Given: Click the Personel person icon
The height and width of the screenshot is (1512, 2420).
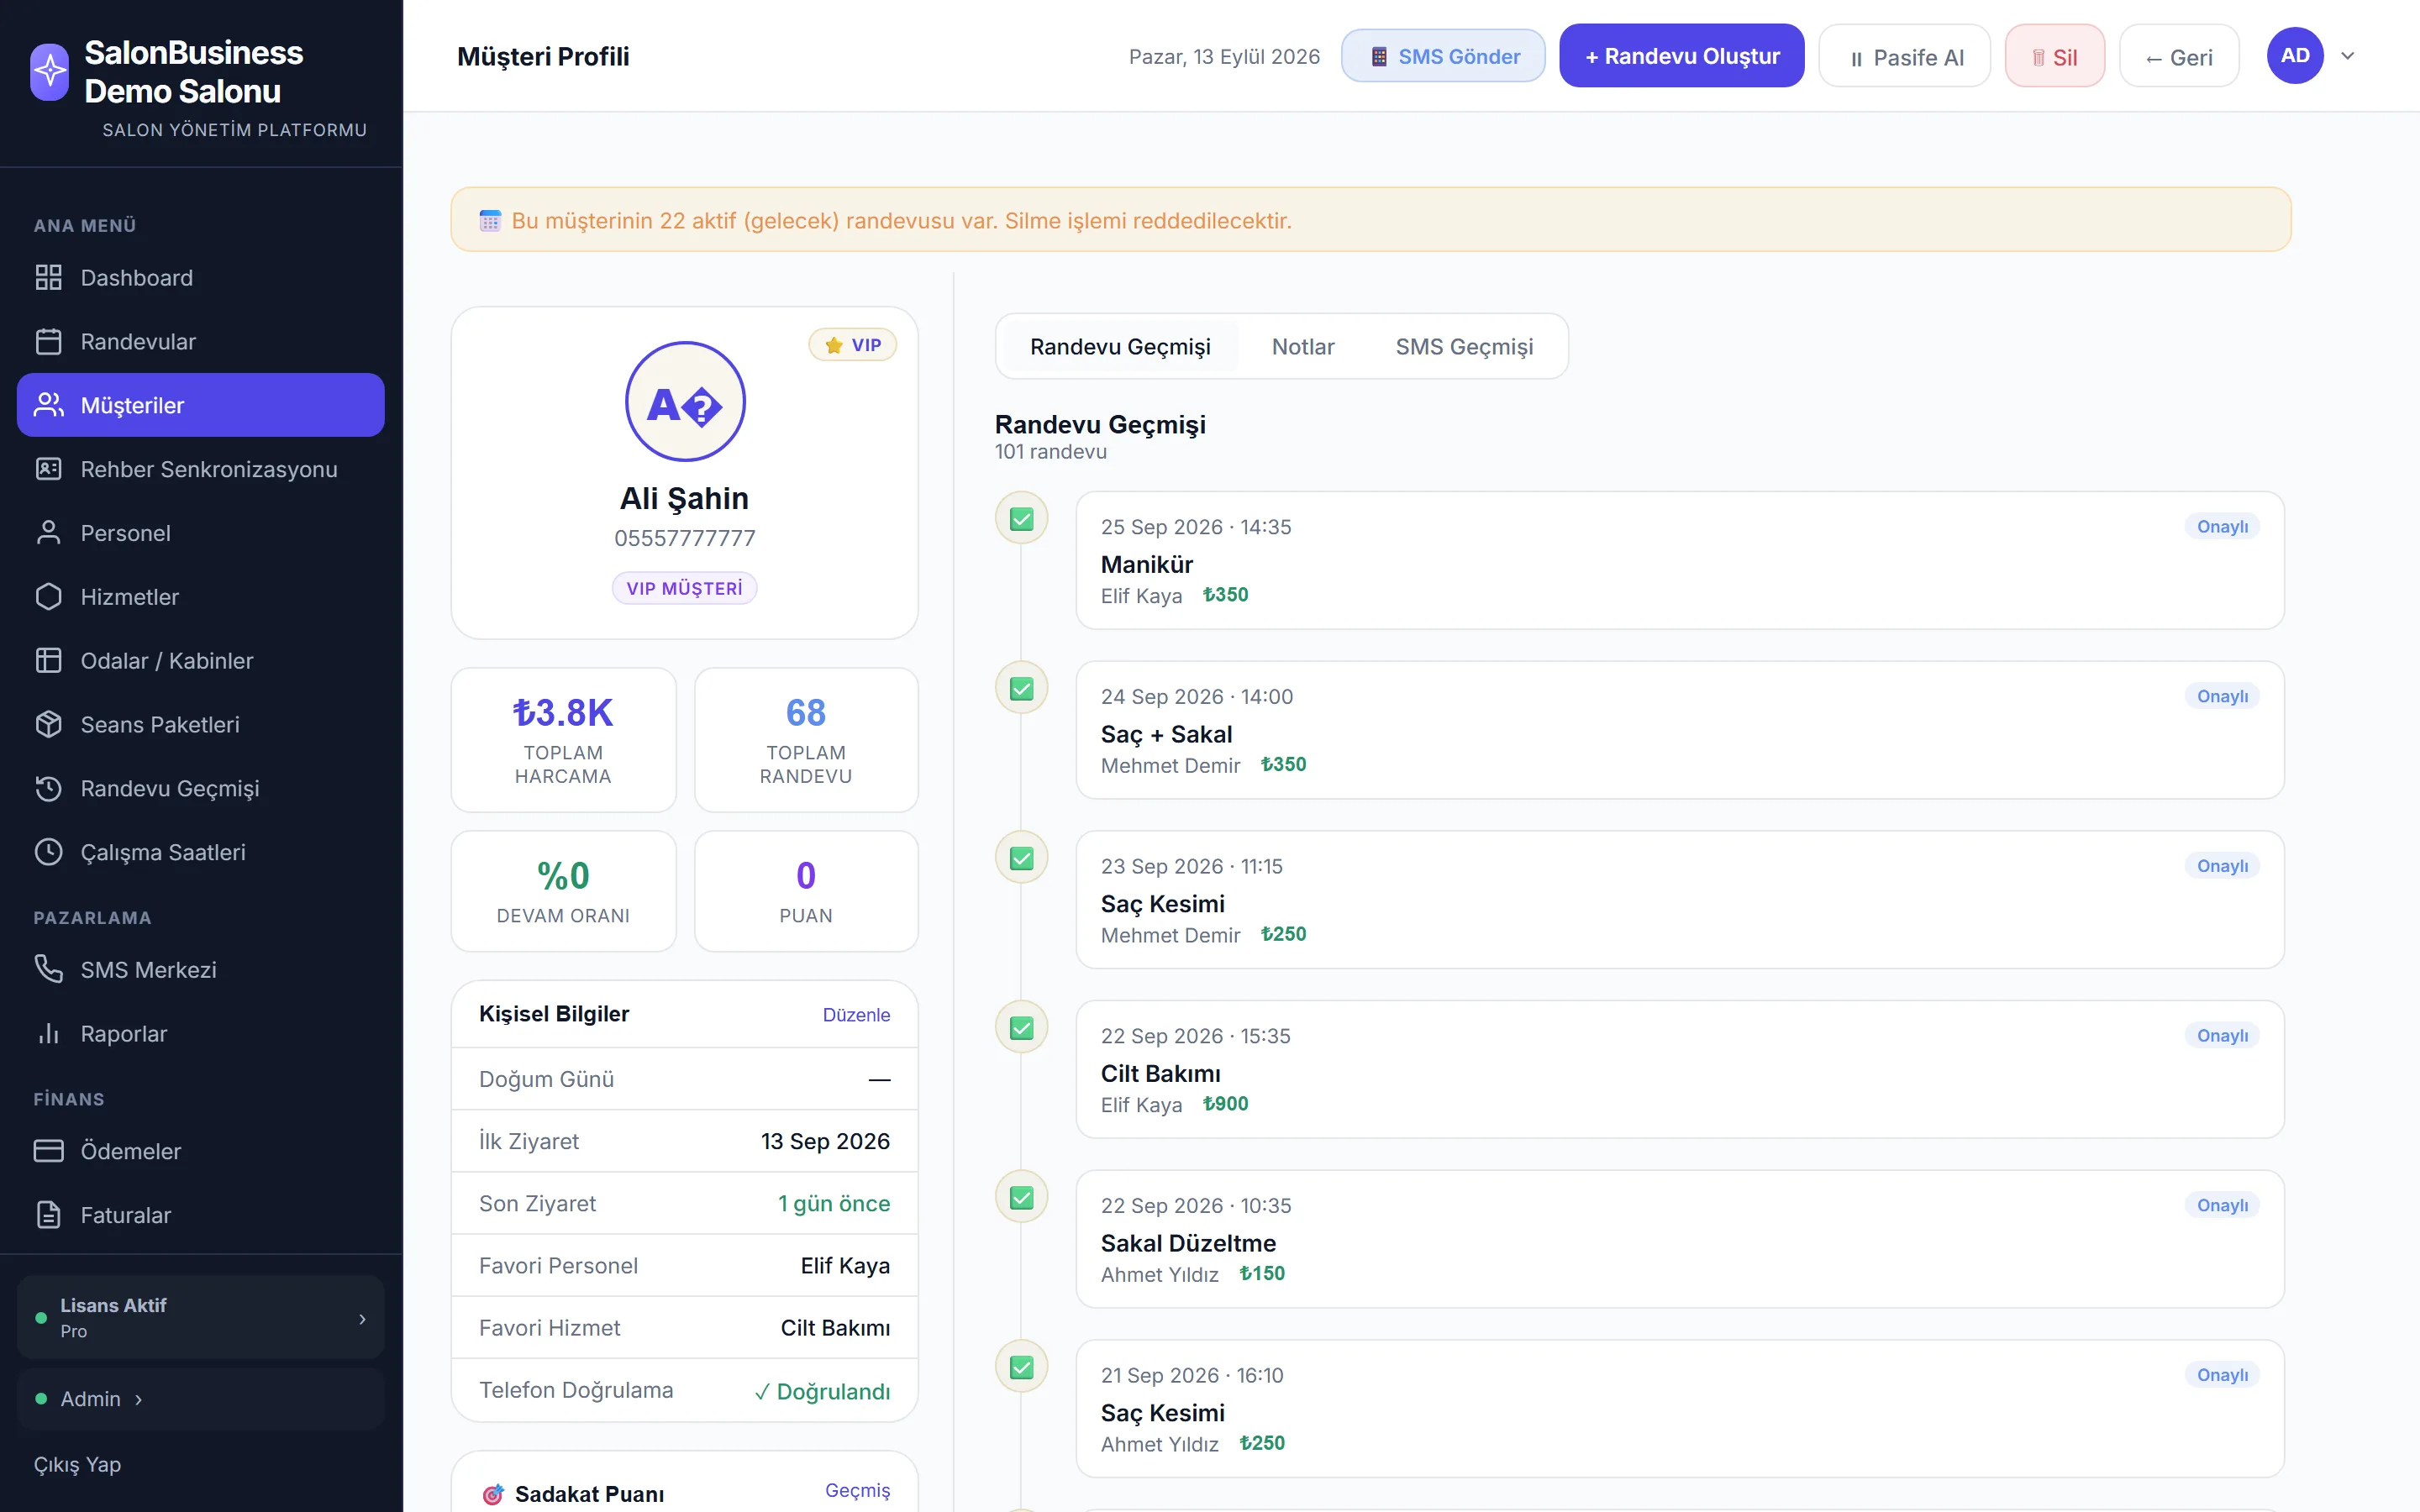Looking at the screenshot, I should click(48, 533).
